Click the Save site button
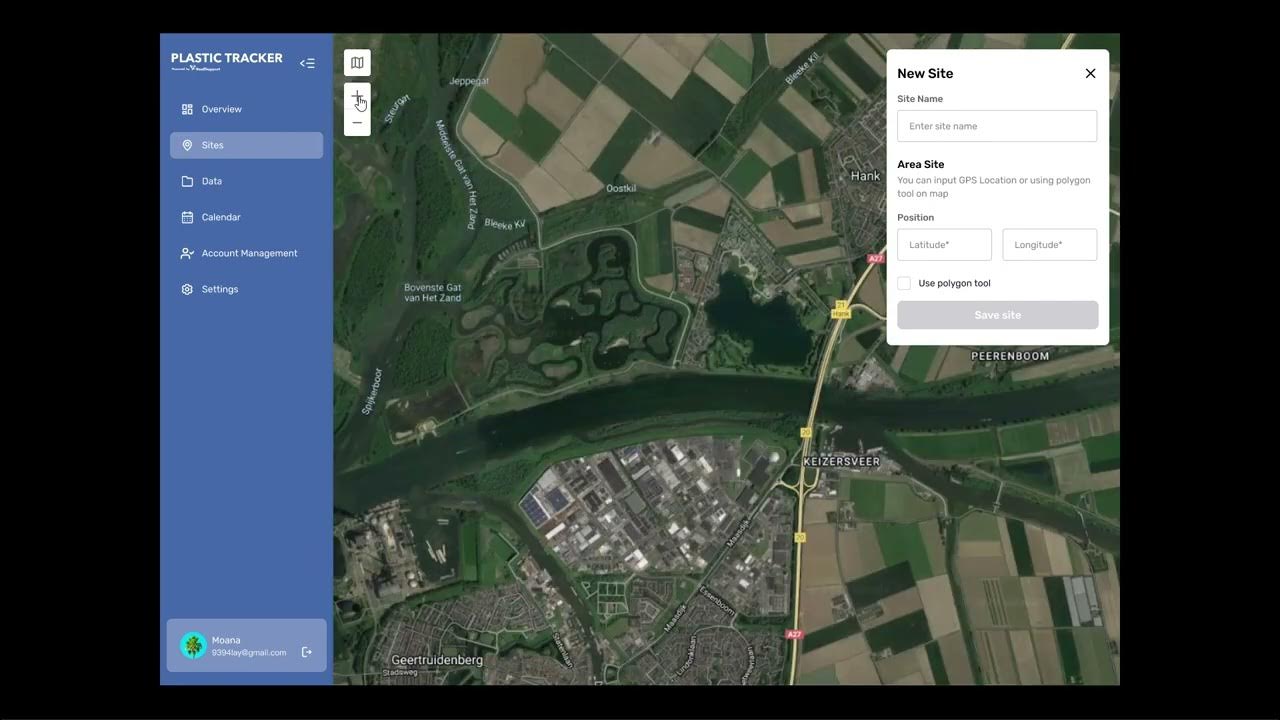 point(998,315)
